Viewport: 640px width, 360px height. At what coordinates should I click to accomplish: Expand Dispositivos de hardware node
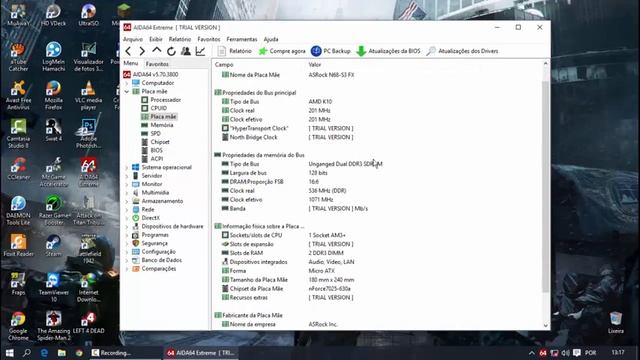[127, 227]
